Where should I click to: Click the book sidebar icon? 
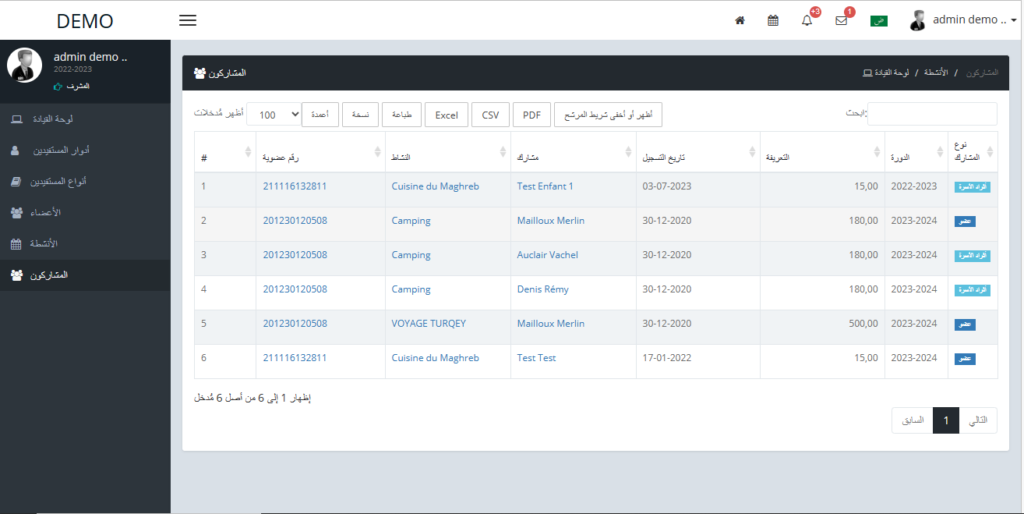tap(16, 182)
